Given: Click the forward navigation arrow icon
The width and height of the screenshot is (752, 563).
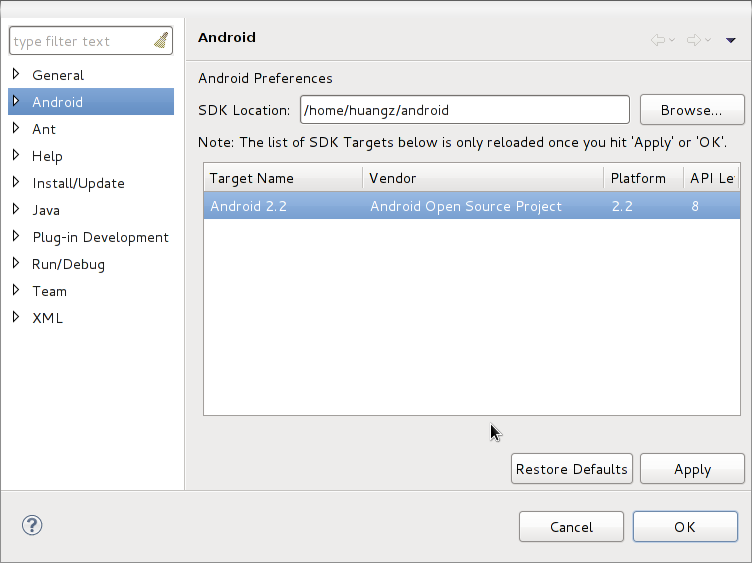Looking at the screenshot, I should tap(693, 40).
